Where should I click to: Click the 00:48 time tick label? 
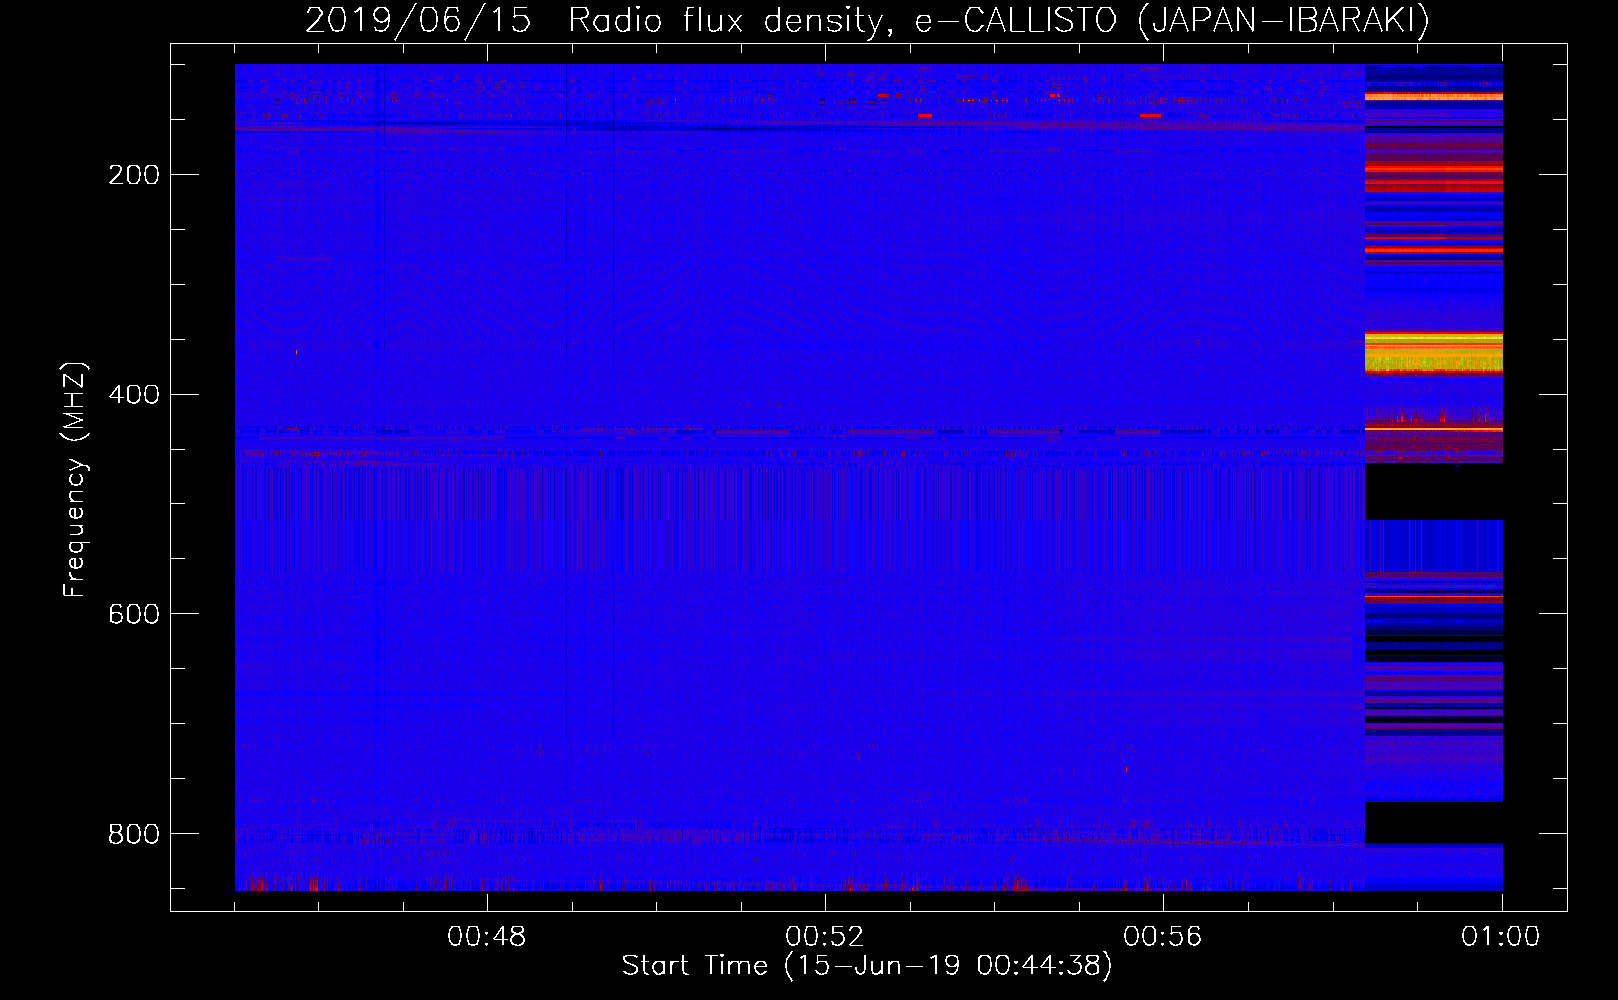tap(487, 936)
